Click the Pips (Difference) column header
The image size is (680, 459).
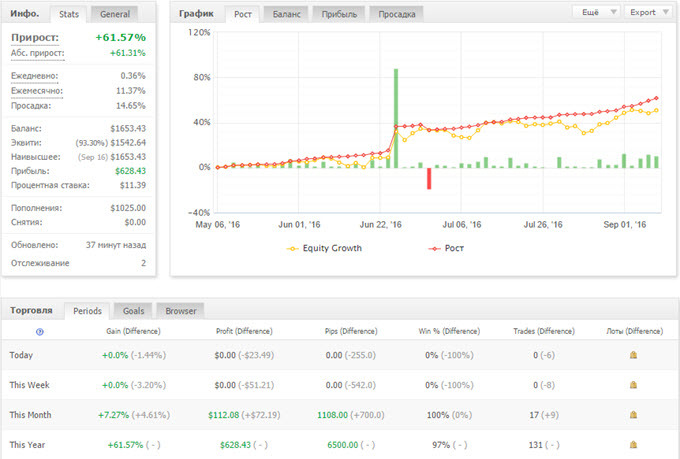point(351,331)
